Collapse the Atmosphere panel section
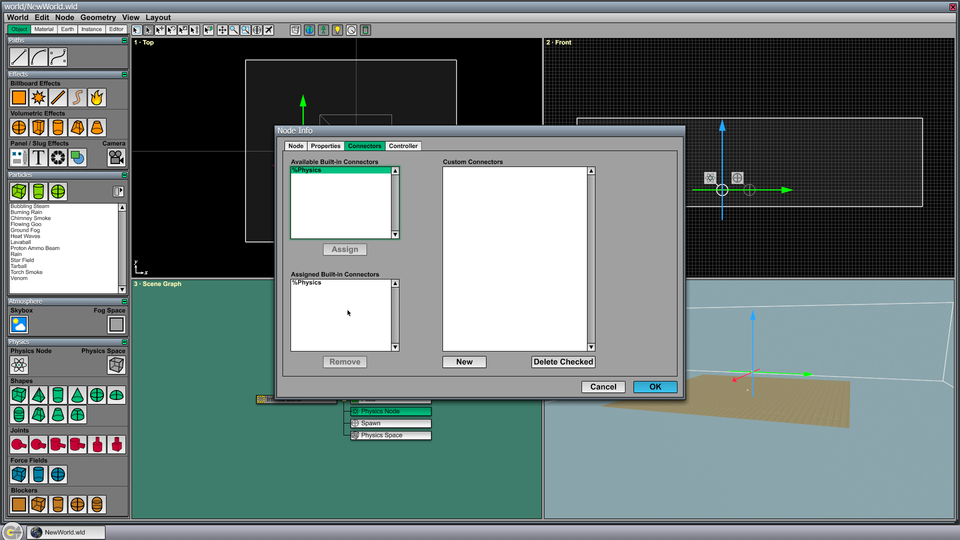960x540 pixels. (x=124, y=301)
